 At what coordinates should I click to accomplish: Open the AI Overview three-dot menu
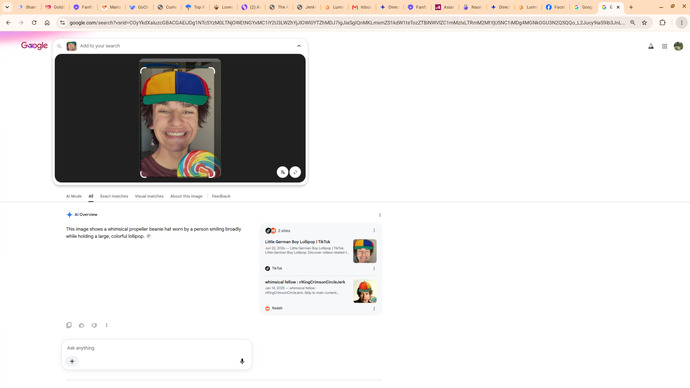point(380,215)
